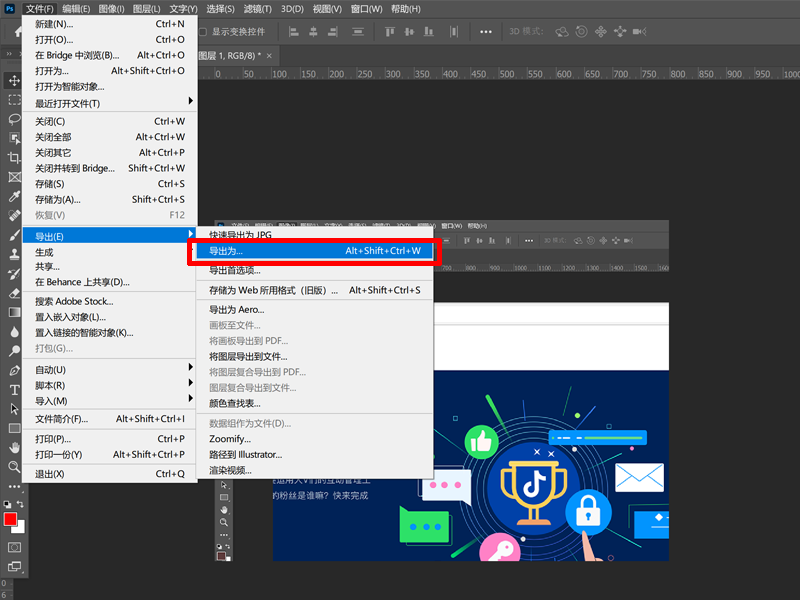Click the three-dot more options in options bar
The width and height of the screenshot is (800, 600).
tap(486, 31)
